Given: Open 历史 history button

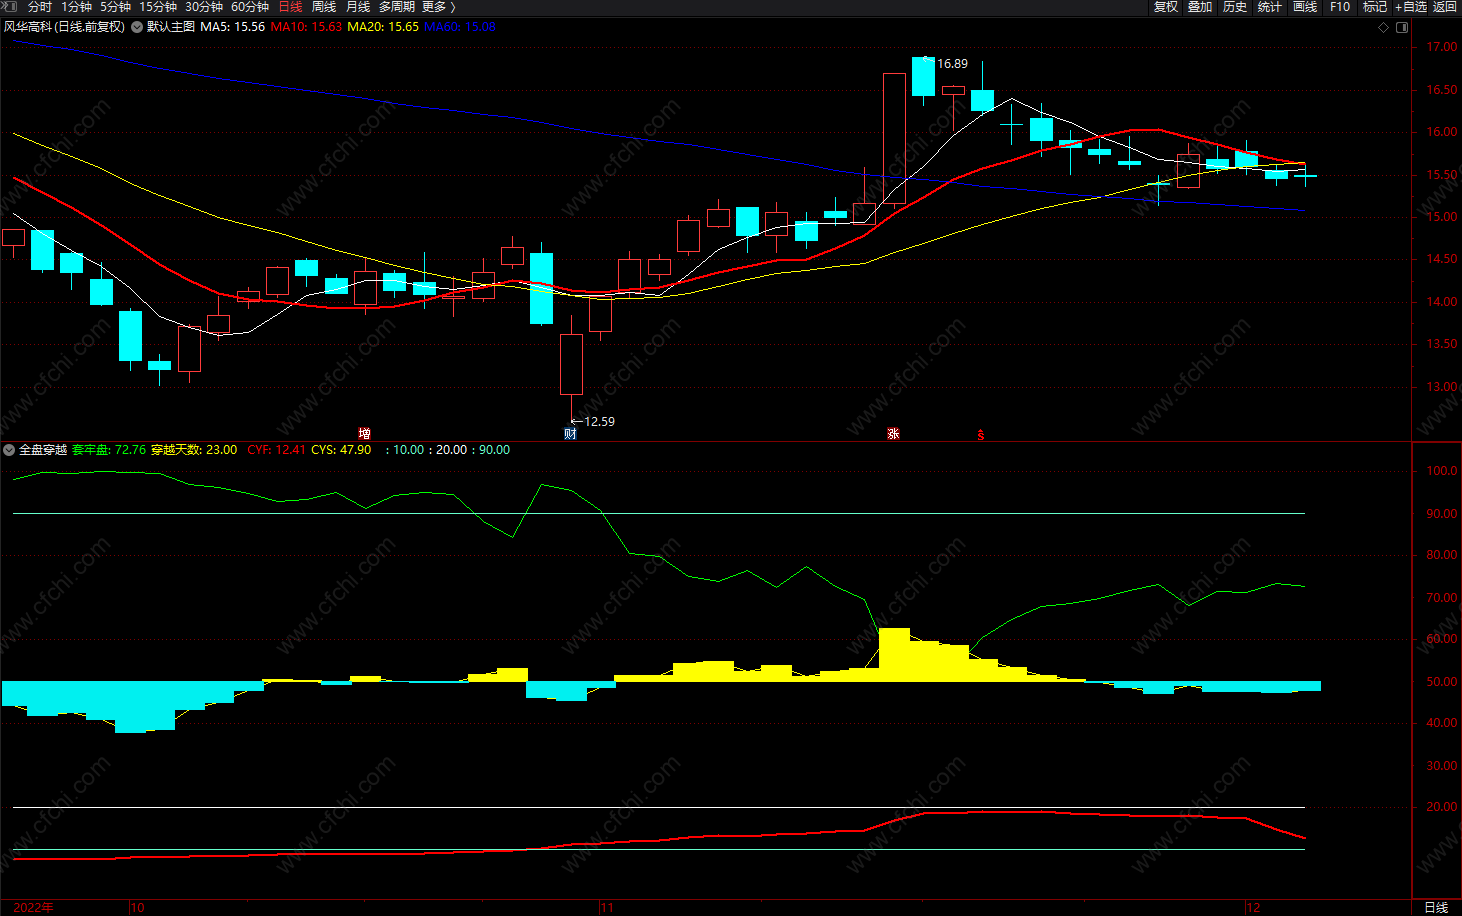Looking at the screenshot, I should pyautogui.click(x=1235, y=7).
